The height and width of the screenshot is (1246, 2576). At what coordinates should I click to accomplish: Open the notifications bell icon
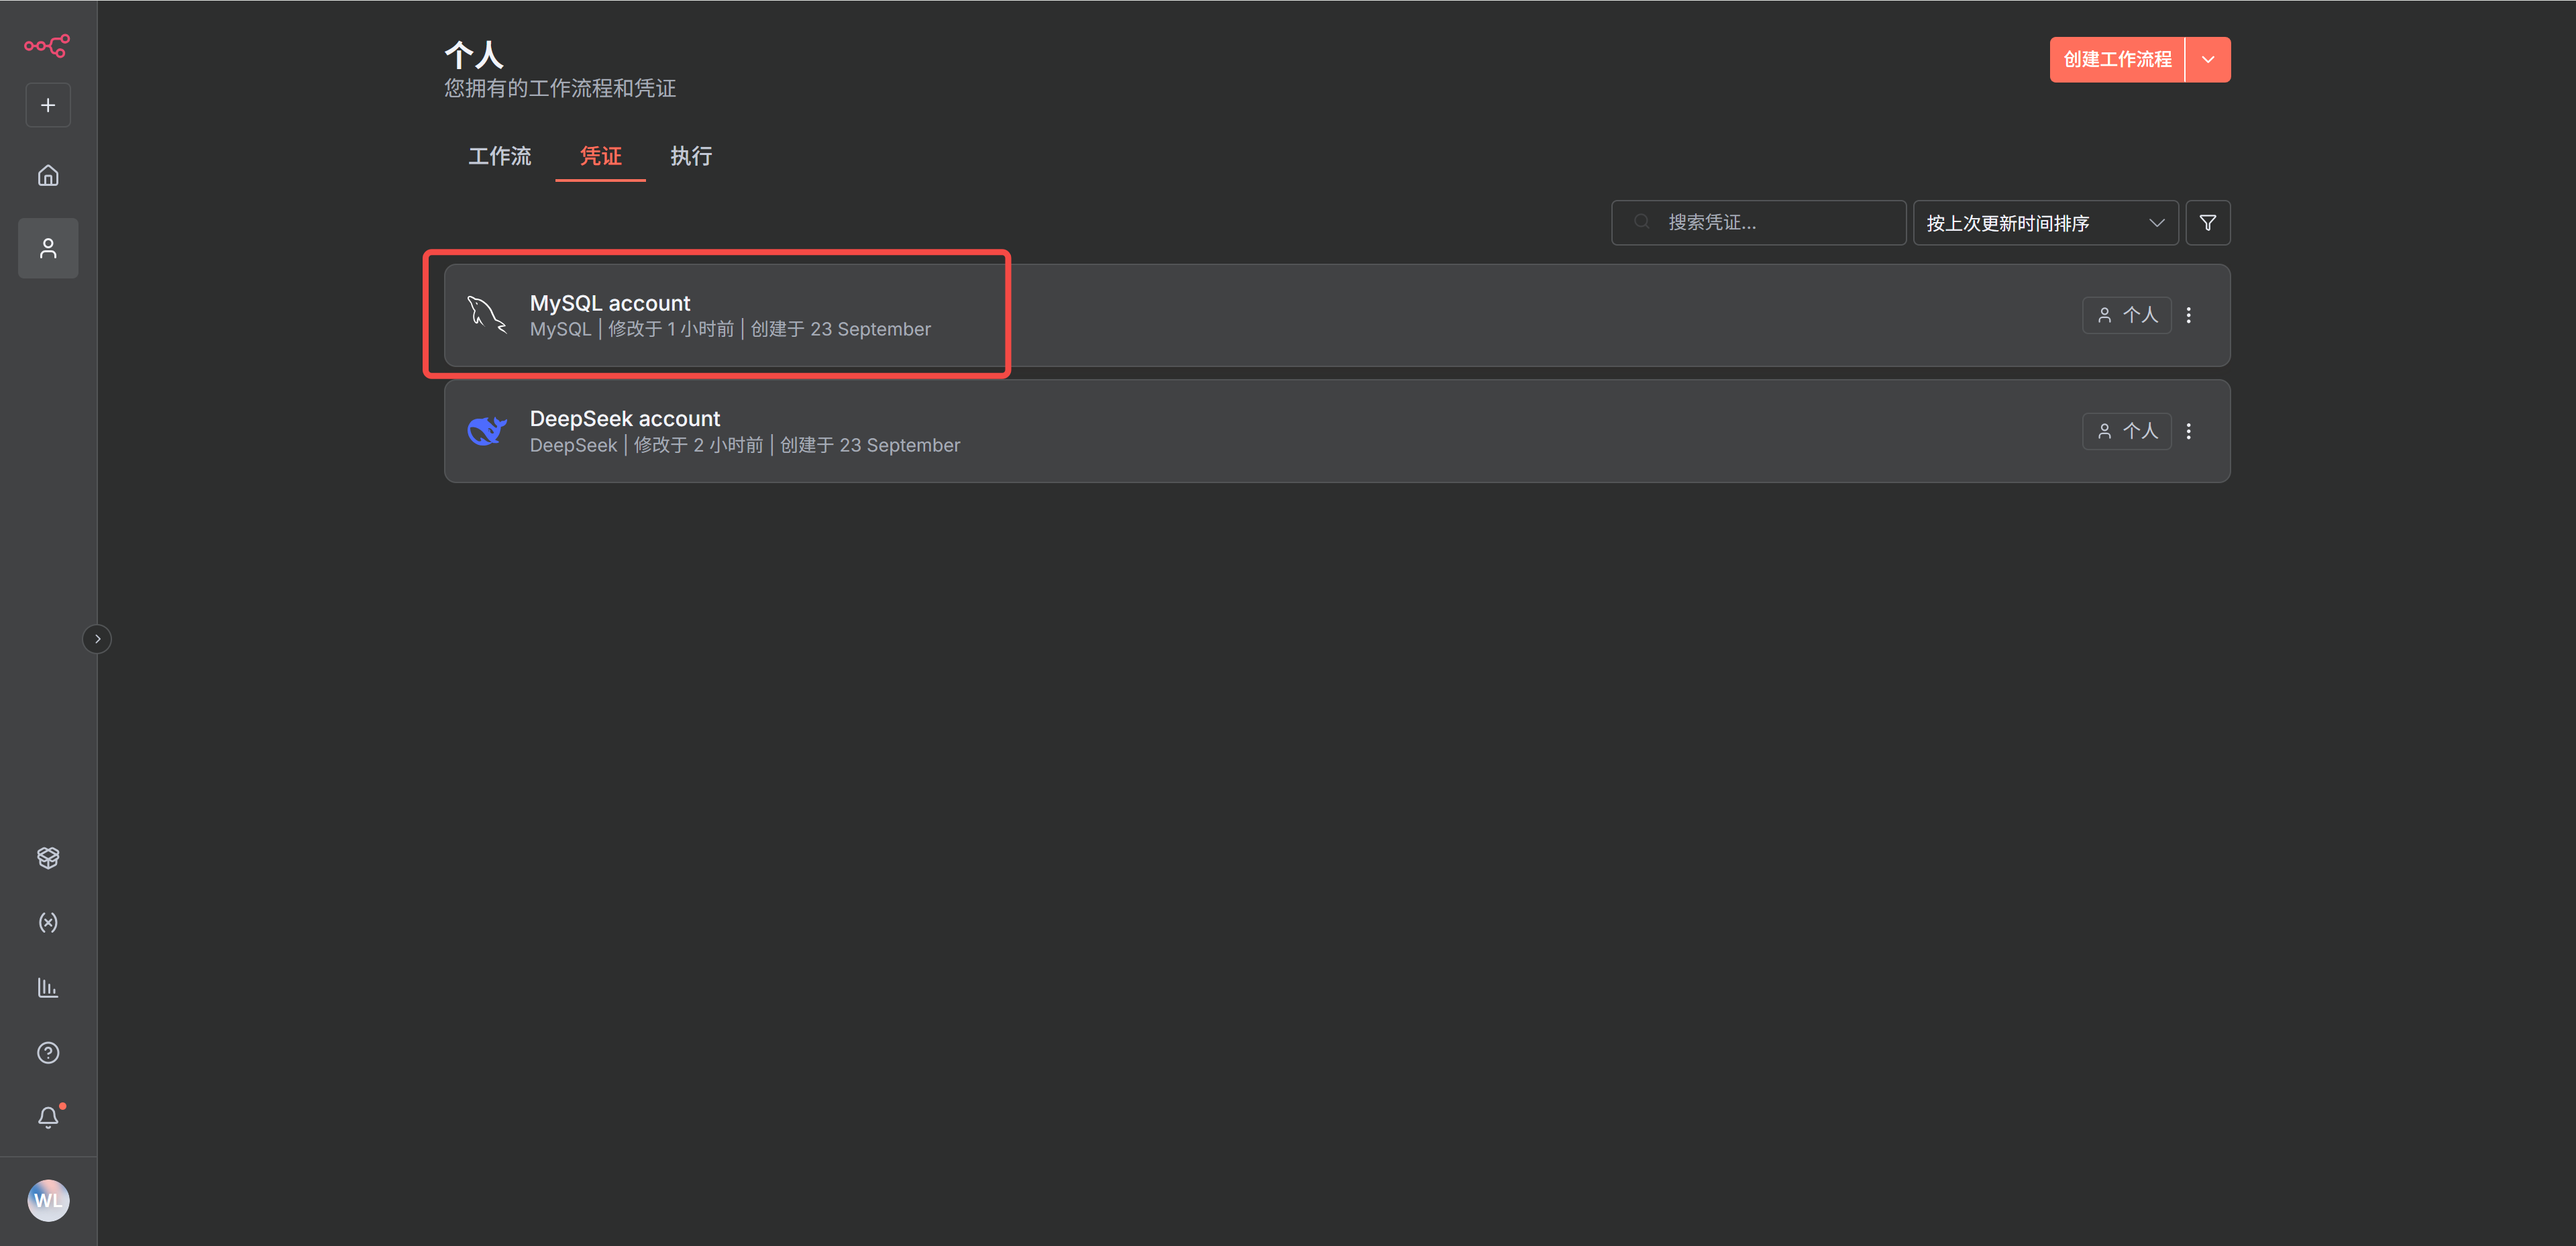[x=48, y=1117]
